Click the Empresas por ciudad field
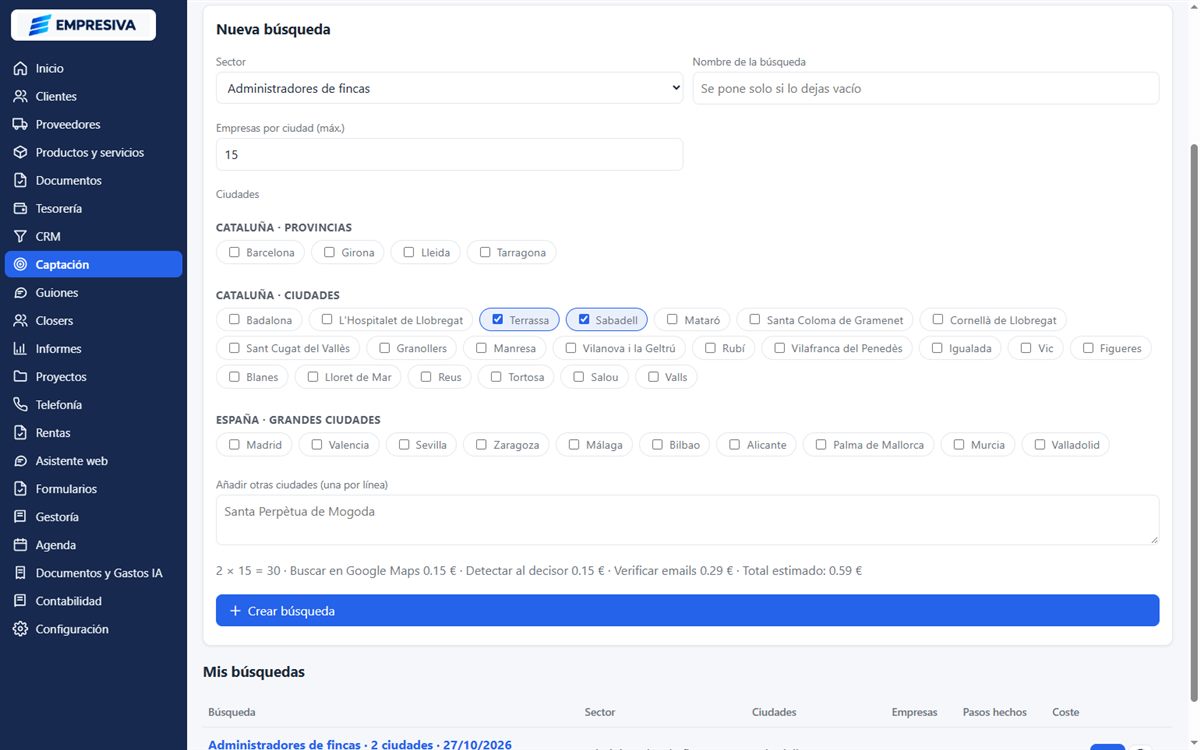This screenshot has height=750, width=1200. pyautogui.click(x=449, y=154)
